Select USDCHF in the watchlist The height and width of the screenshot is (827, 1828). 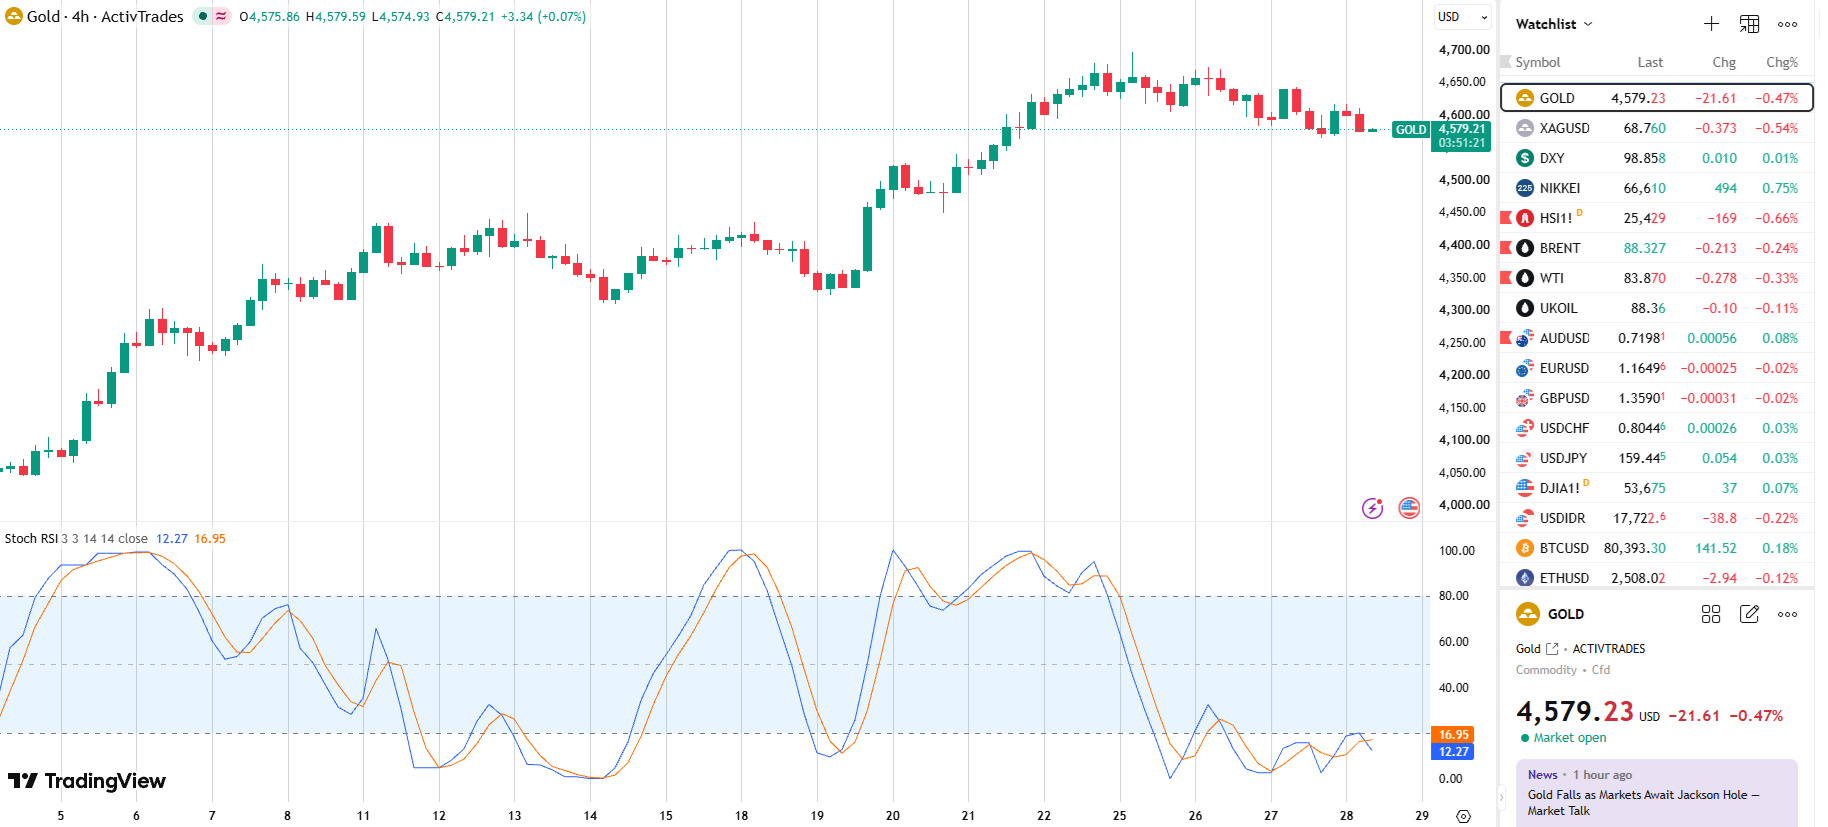(x=1657, y=428)
